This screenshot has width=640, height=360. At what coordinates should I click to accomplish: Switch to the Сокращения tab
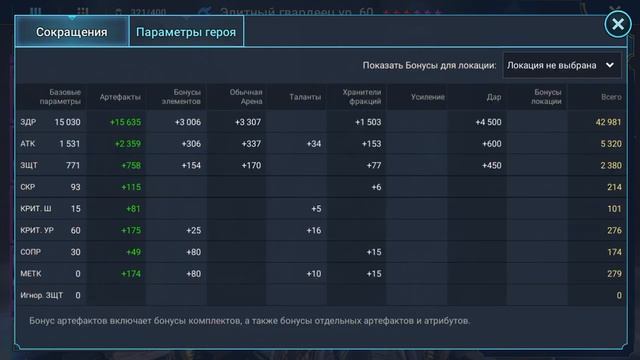coord(72,32)
